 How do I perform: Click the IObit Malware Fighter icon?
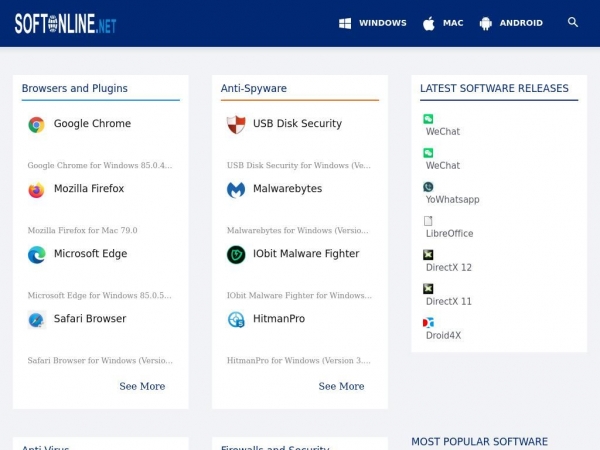coord(236,254)
